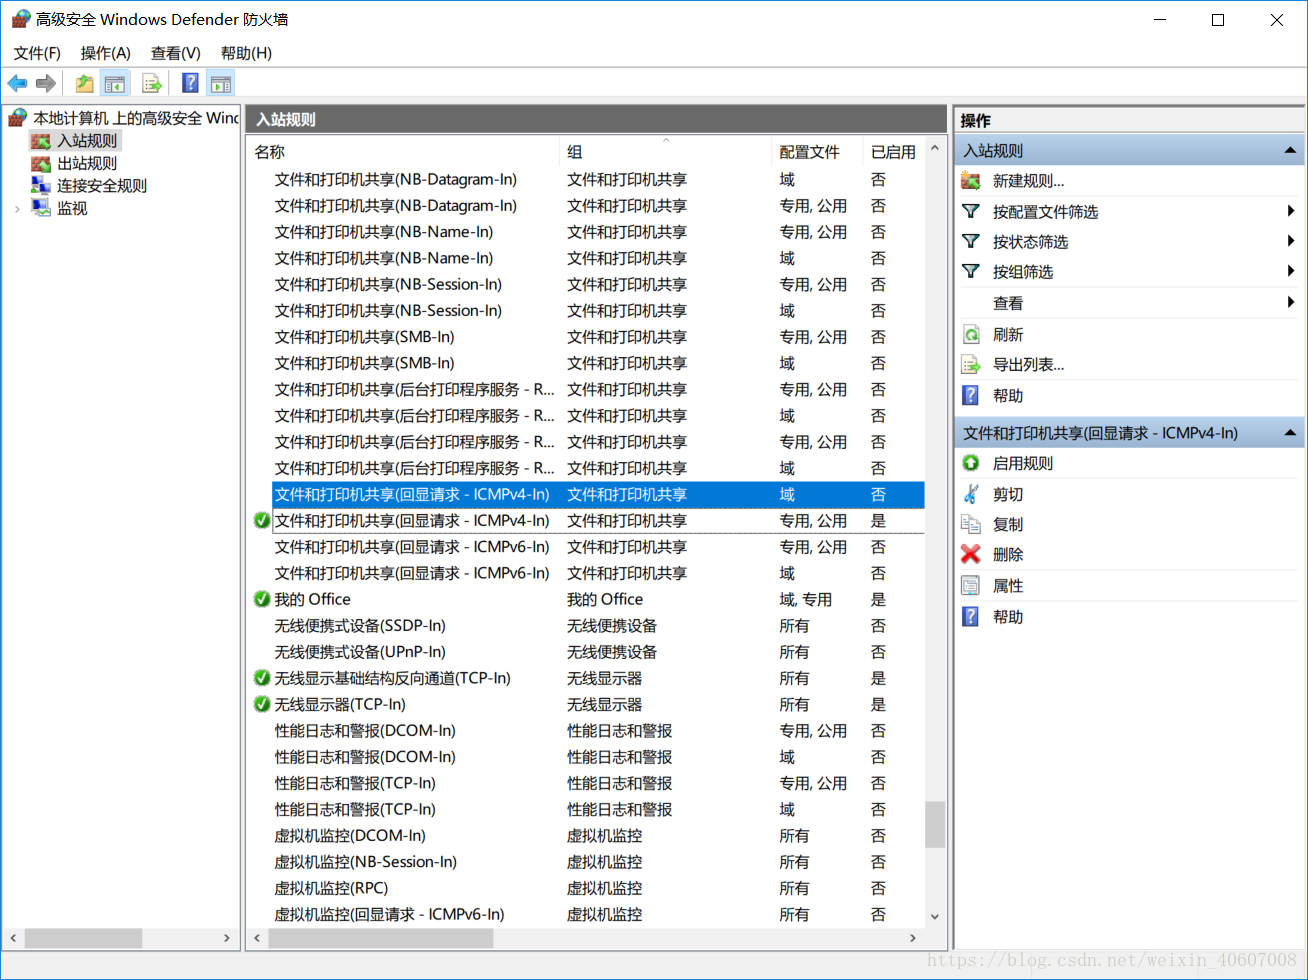1308x980 pixels.
Task: Expand the 监视 tree node
Action: click(x=17, y=208)
